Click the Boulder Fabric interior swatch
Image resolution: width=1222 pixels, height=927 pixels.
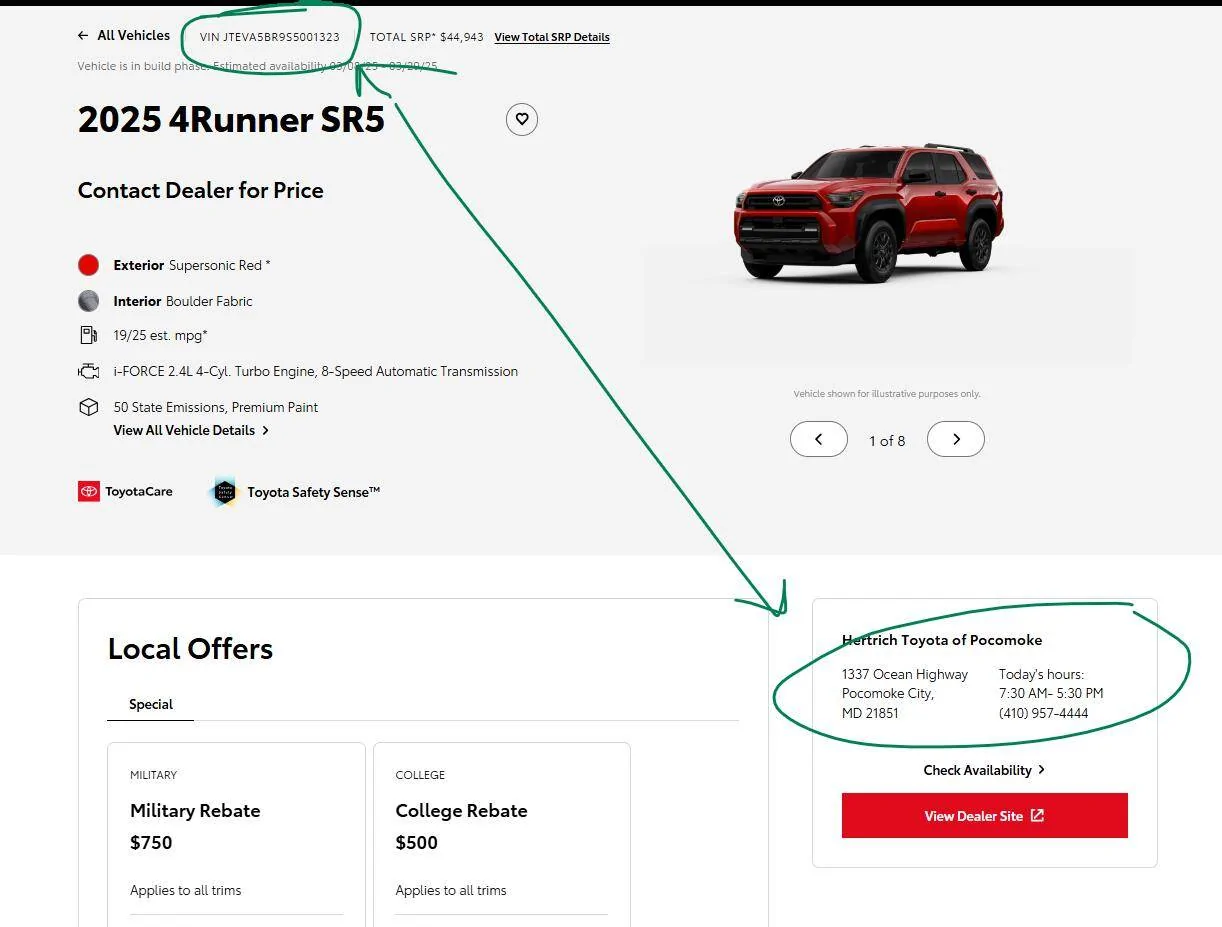pyautogui.click(x=89, y=301)
